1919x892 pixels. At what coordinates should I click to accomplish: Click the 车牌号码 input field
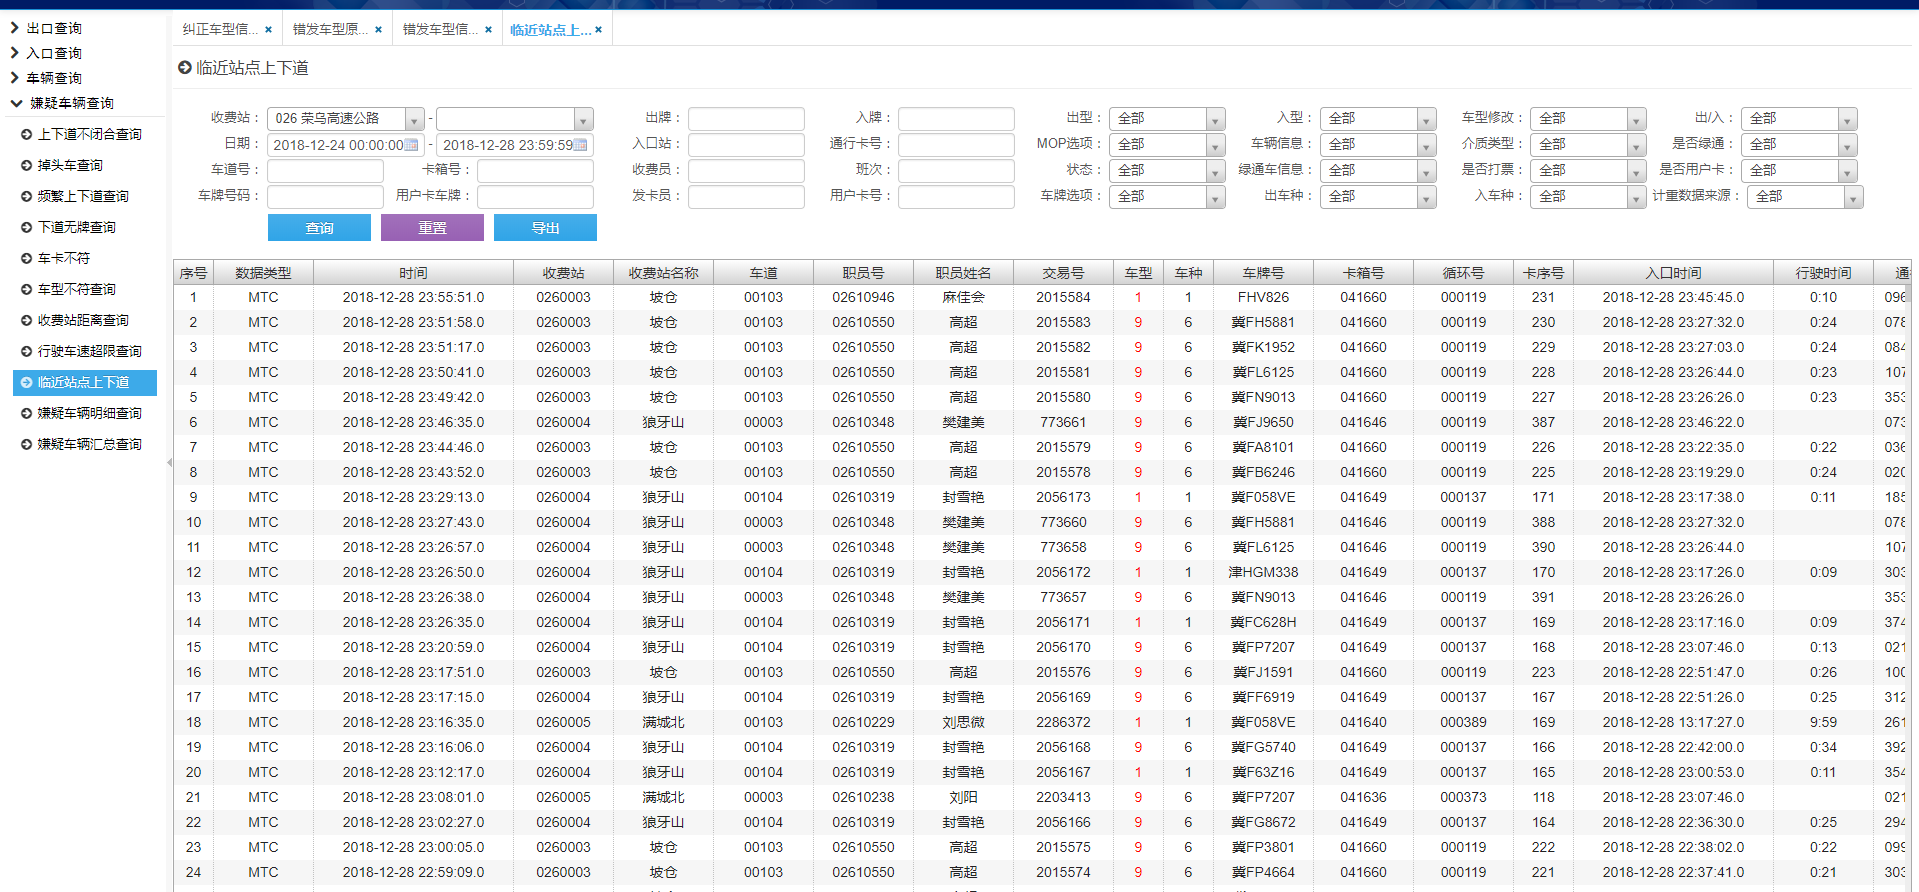click(x=325, y=197)
